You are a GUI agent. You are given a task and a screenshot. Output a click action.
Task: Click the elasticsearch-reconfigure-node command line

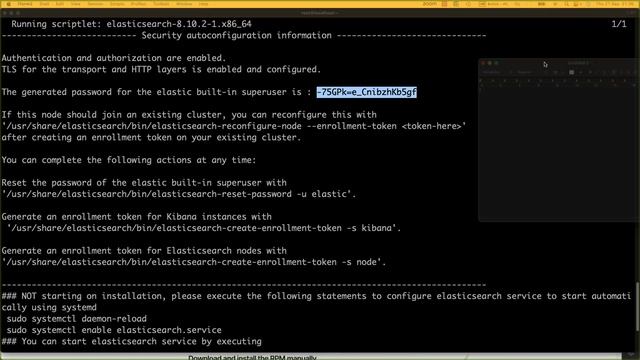pos(234,126)
